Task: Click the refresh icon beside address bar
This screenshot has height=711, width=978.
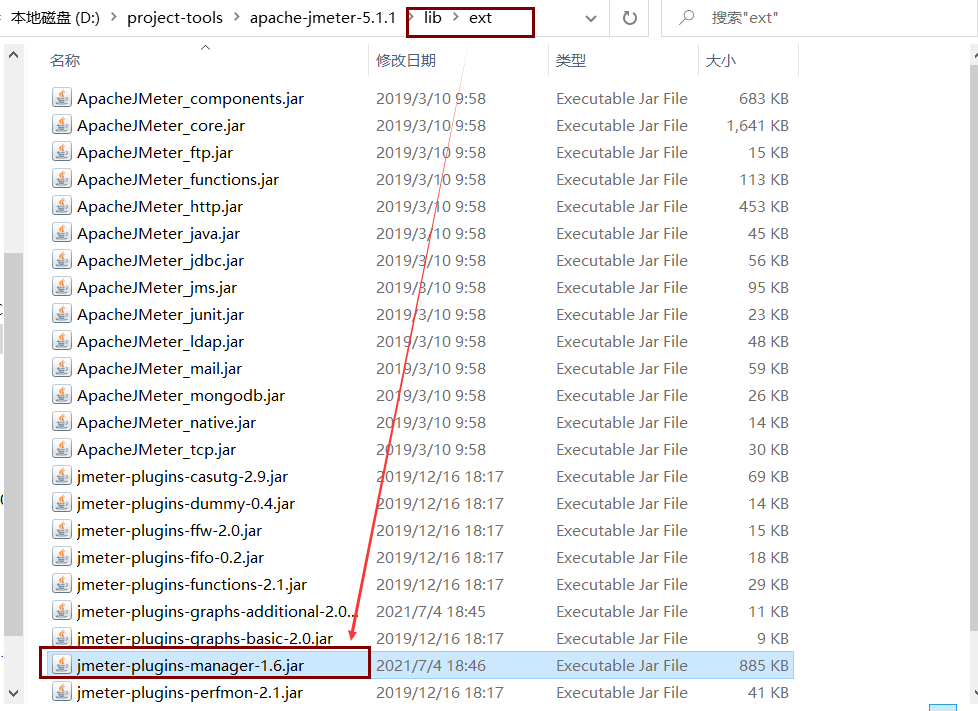Action: point(630,18)
